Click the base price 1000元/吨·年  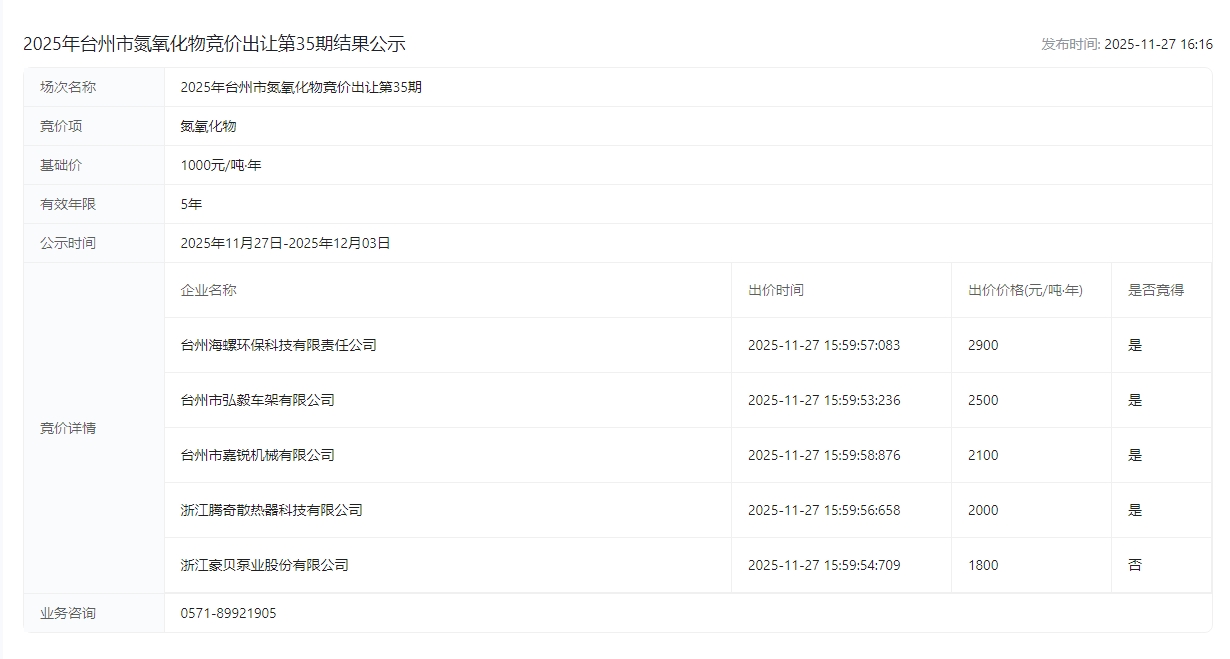click(221, 165)
